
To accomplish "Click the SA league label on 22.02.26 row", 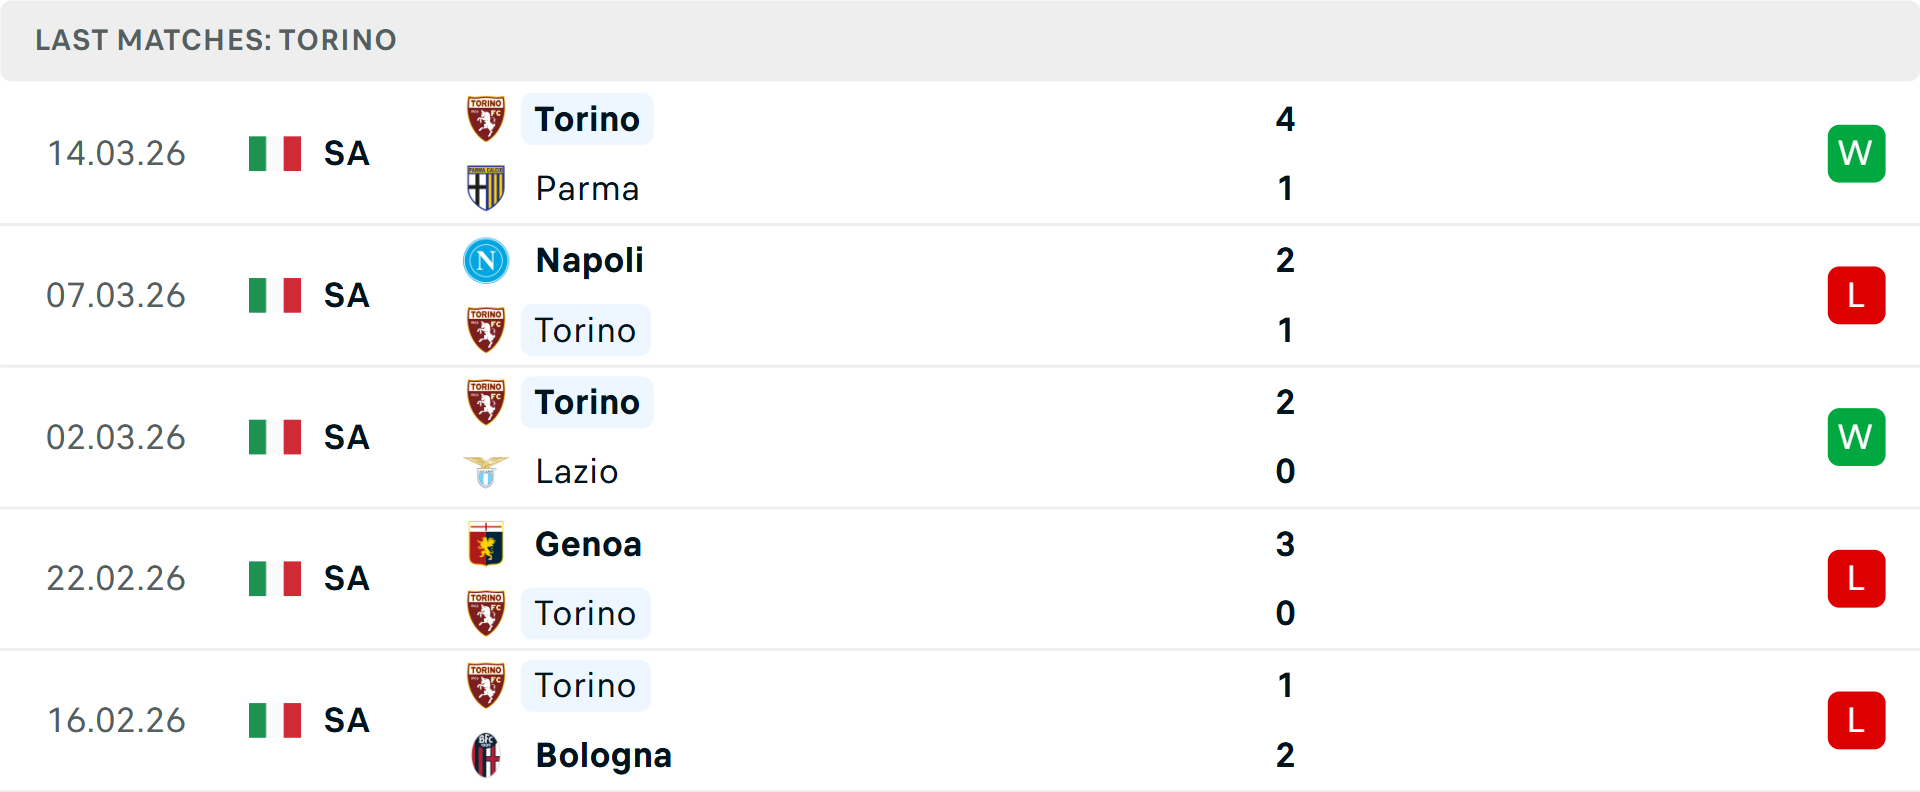I will point(347,579).
